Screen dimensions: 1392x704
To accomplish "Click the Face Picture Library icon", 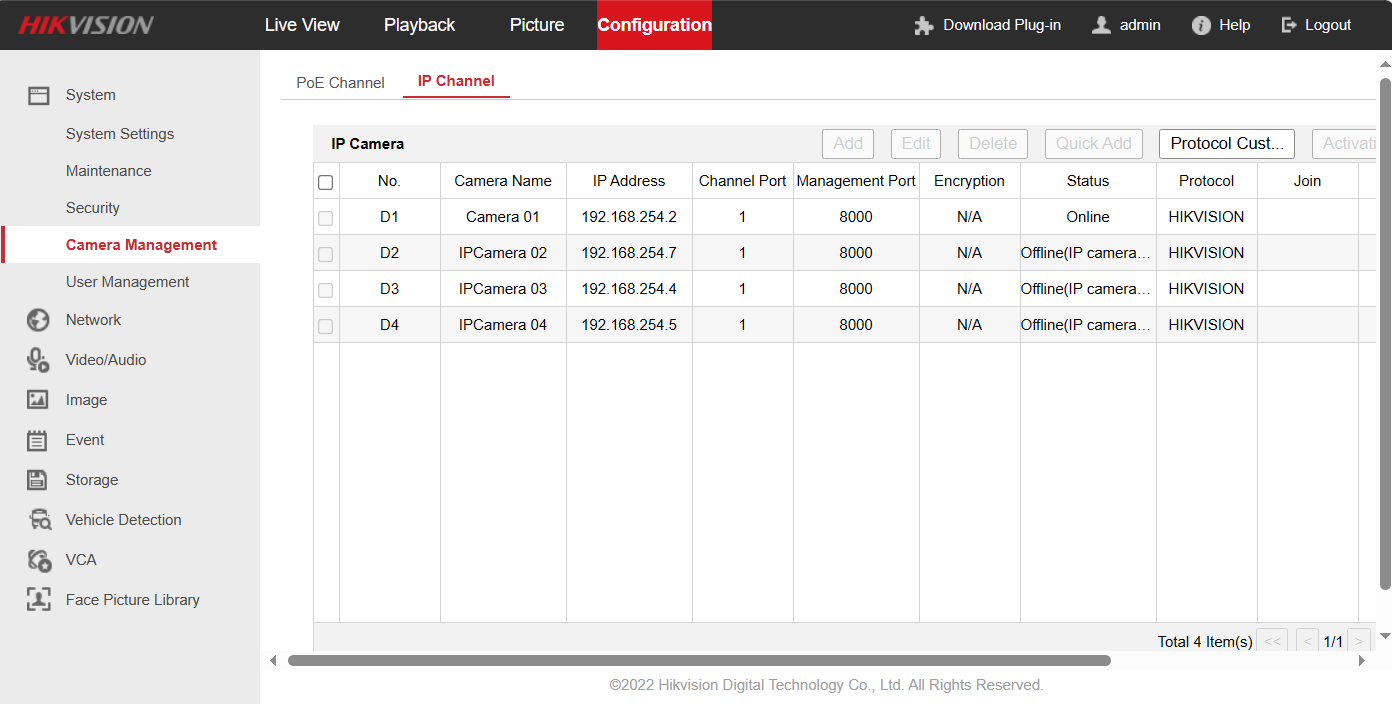I will [x=38, y=600].
